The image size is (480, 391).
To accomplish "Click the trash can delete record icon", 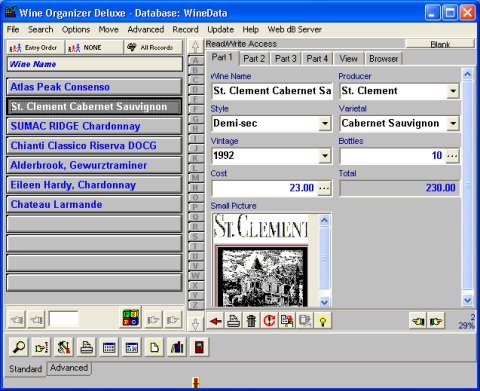I will click(251, 321).
